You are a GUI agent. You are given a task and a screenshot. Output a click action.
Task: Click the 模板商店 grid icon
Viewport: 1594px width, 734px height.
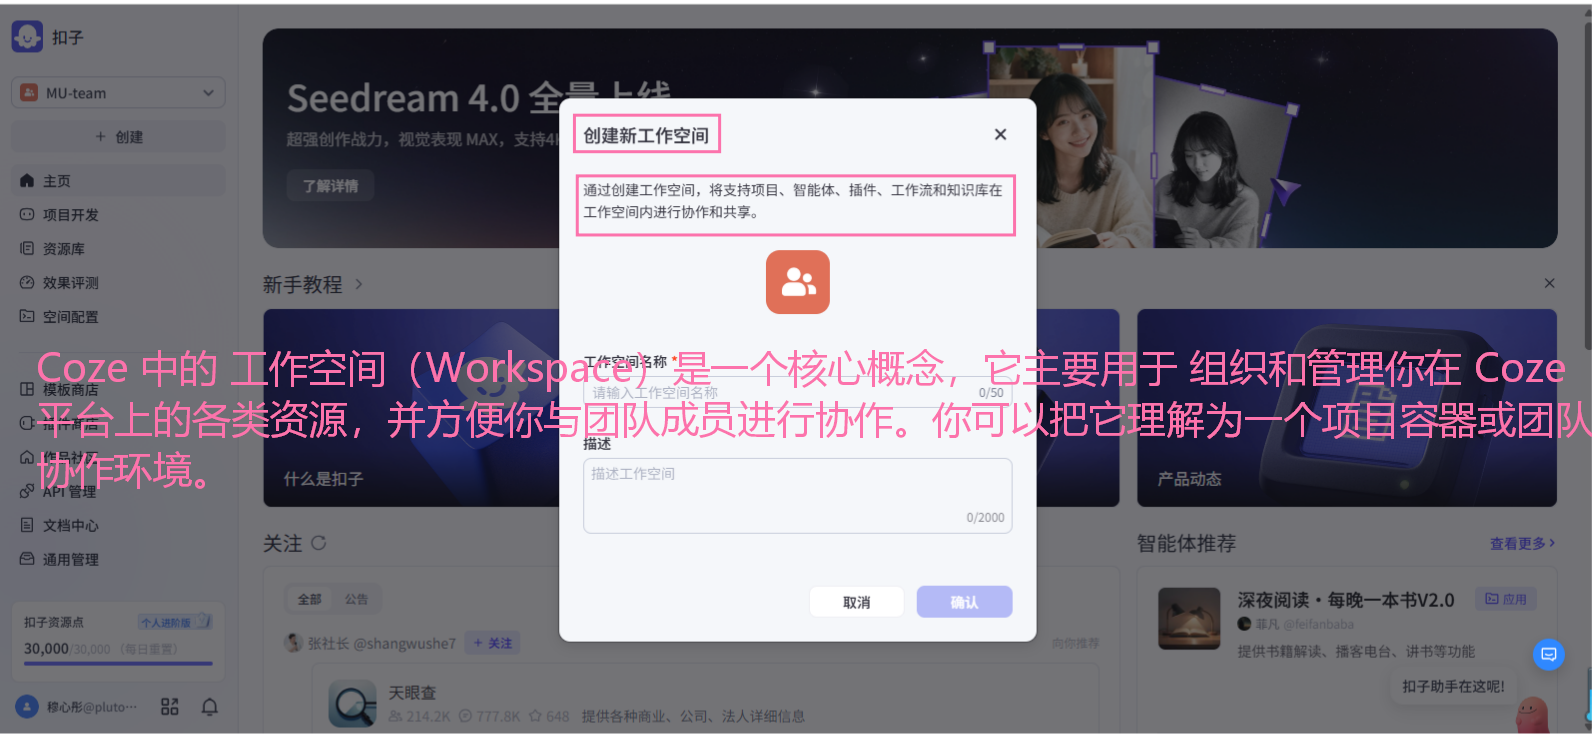[27, 390]
